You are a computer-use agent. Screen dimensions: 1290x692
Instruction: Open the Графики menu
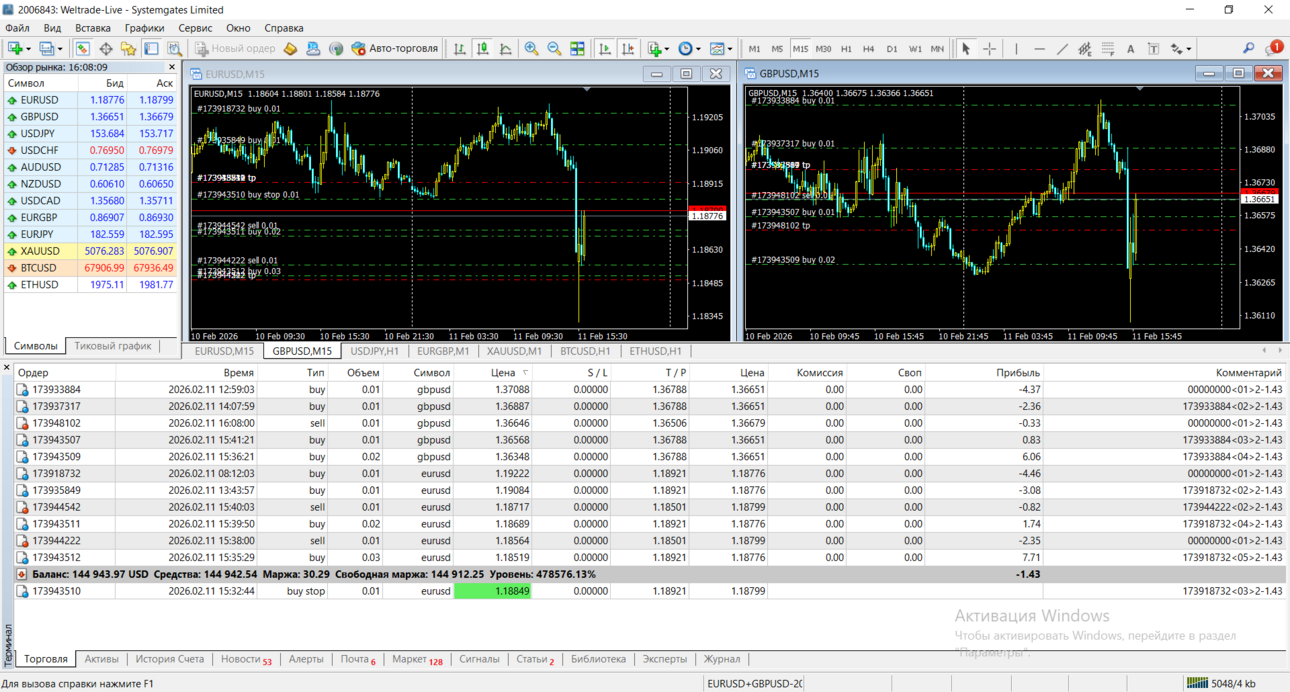144,28
